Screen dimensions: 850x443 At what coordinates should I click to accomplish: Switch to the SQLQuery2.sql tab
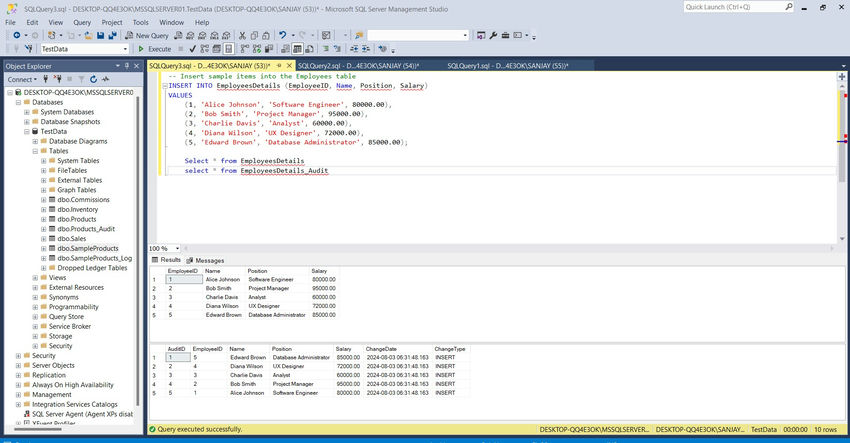point(357,65)
